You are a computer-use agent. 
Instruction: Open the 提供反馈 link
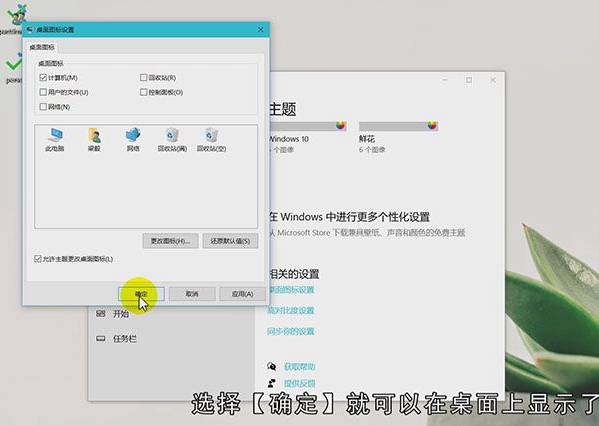coord(300,383)
